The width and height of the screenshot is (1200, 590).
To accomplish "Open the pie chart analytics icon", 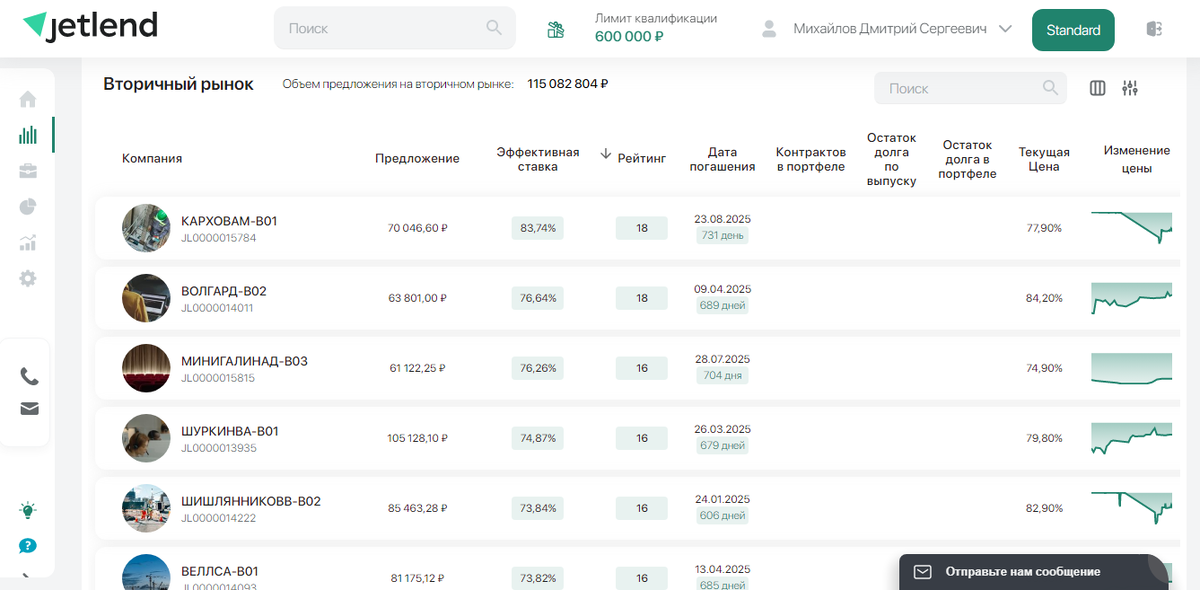I will coord(28,207).
